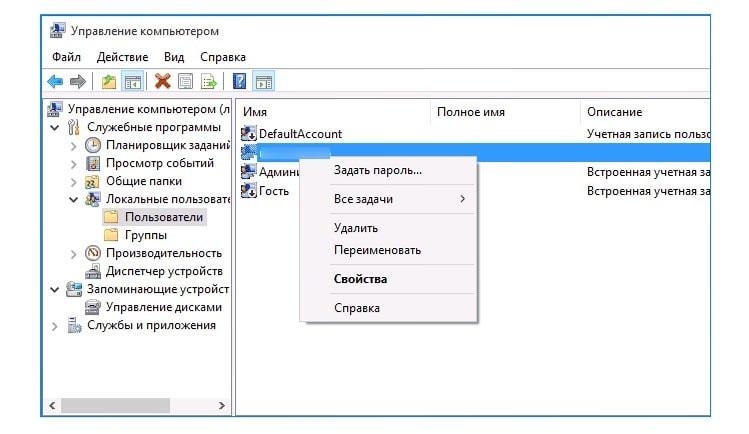Choose Удалить from context menu

[x=388, y=228]
